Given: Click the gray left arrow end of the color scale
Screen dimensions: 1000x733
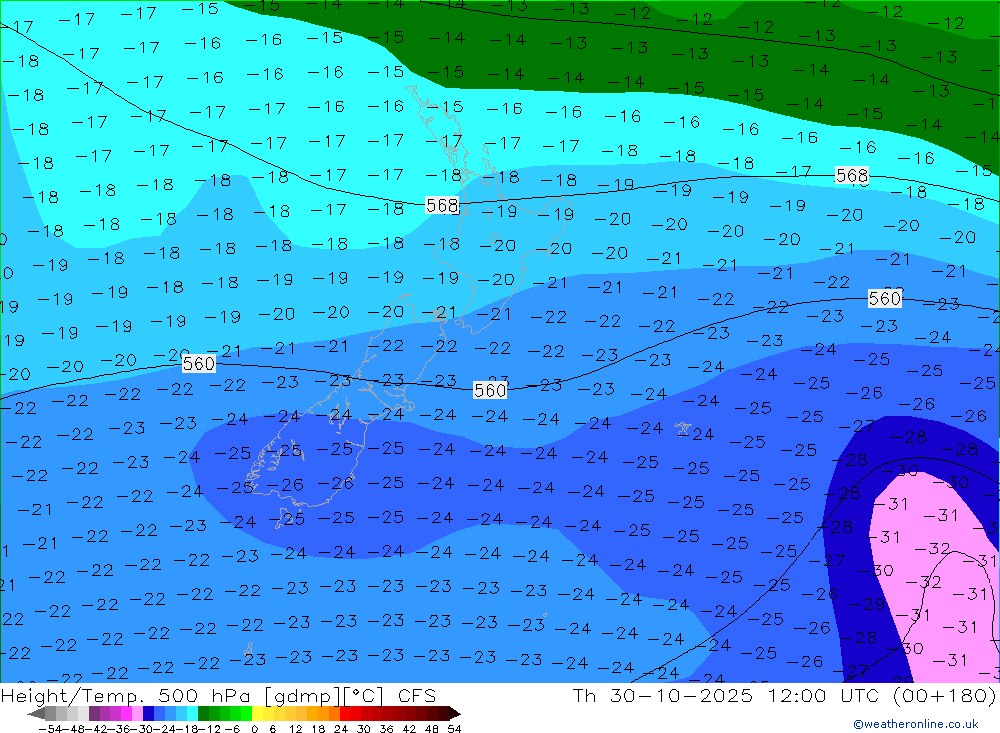Looking at the screenshot, I should point(36,713).
